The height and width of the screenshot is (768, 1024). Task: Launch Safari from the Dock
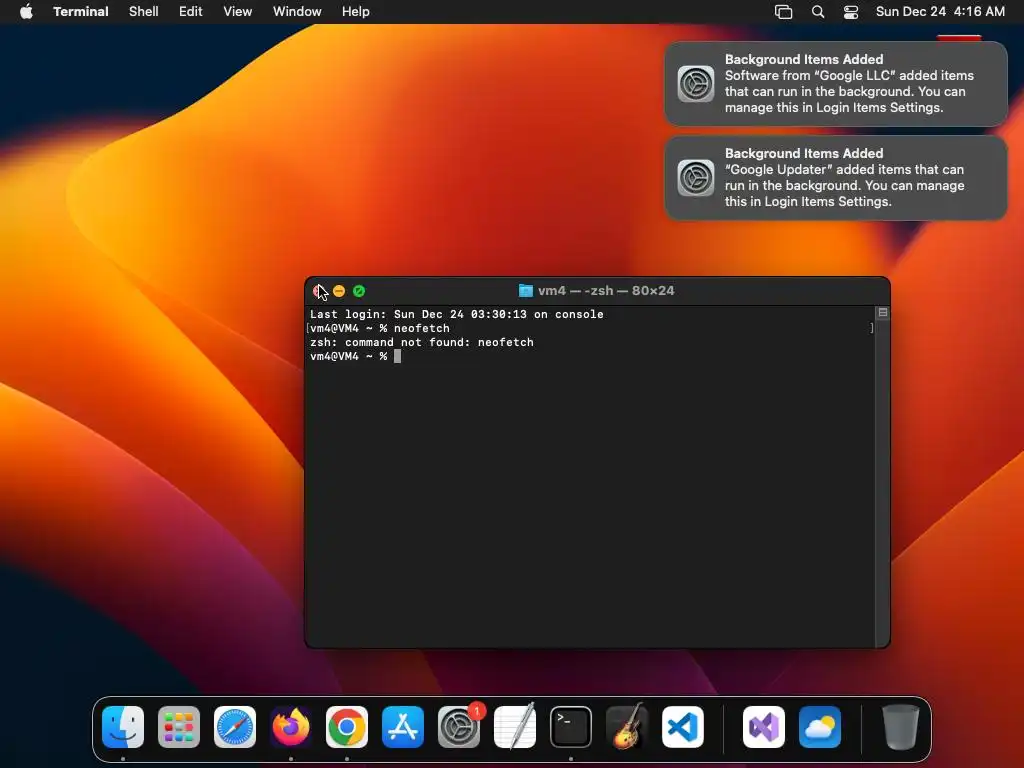click(235, 727)
